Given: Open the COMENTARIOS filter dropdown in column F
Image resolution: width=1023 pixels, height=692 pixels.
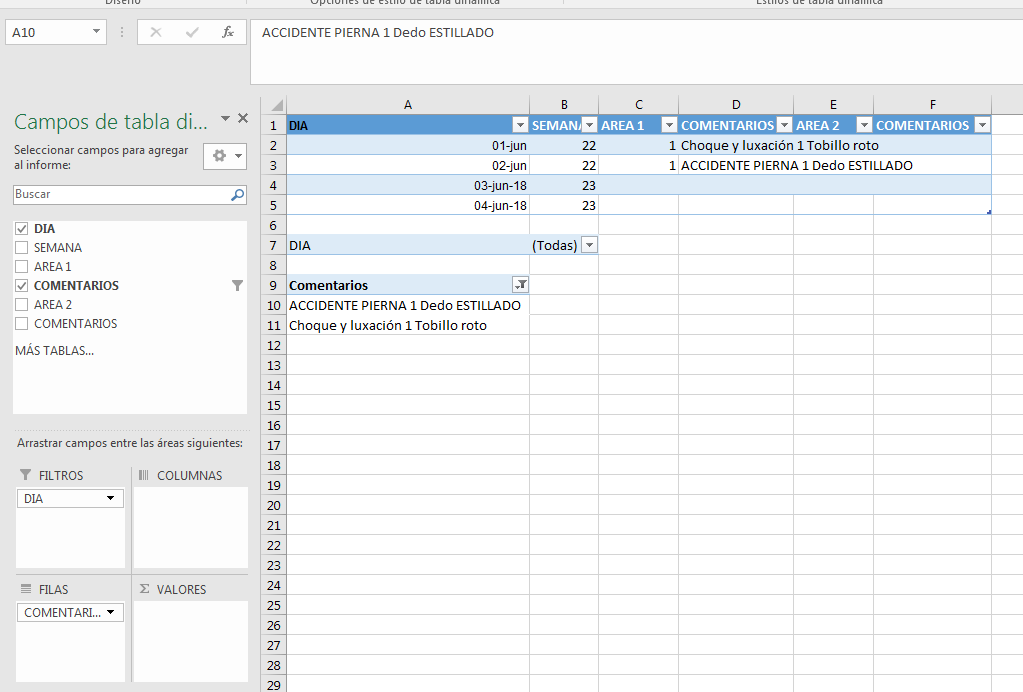Looking at the screenshot, I should point(982,125).
